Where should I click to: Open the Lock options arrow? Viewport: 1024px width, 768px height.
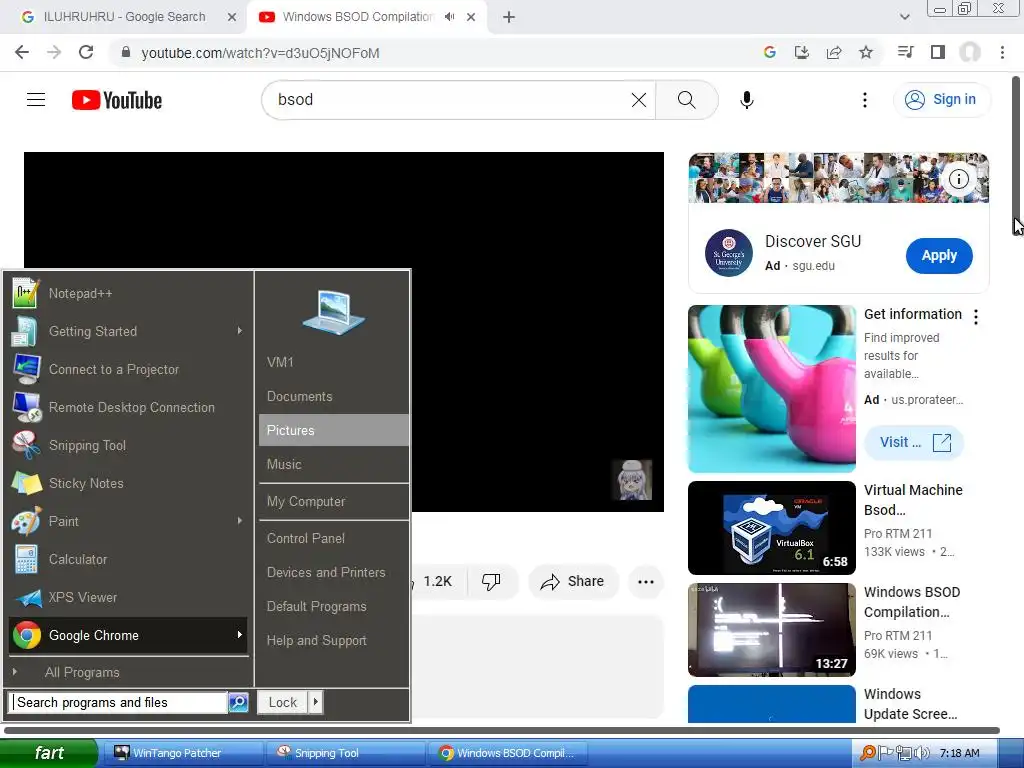[x=315, y=702]
